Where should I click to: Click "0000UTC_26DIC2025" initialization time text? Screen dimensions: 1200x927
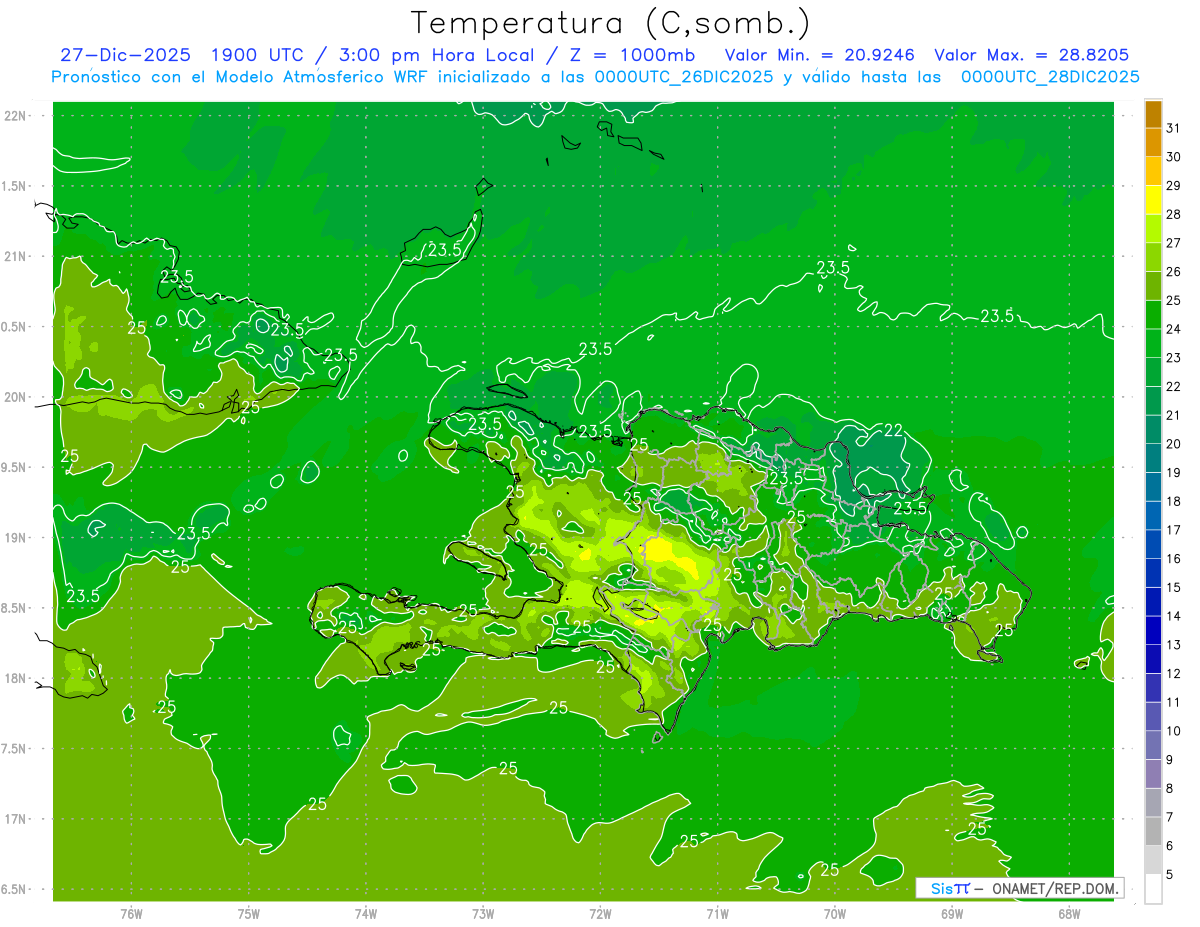tap(684, 77)
